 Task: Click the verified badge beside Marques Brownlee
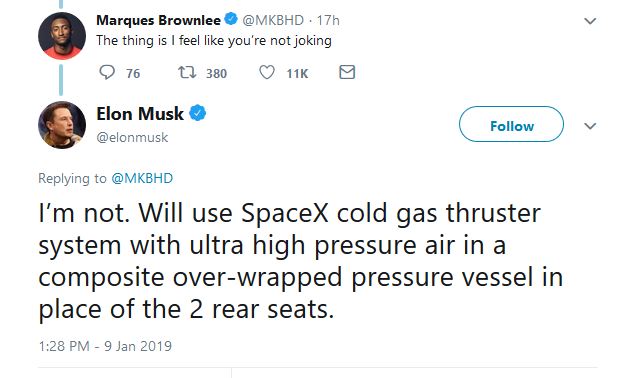231,19
